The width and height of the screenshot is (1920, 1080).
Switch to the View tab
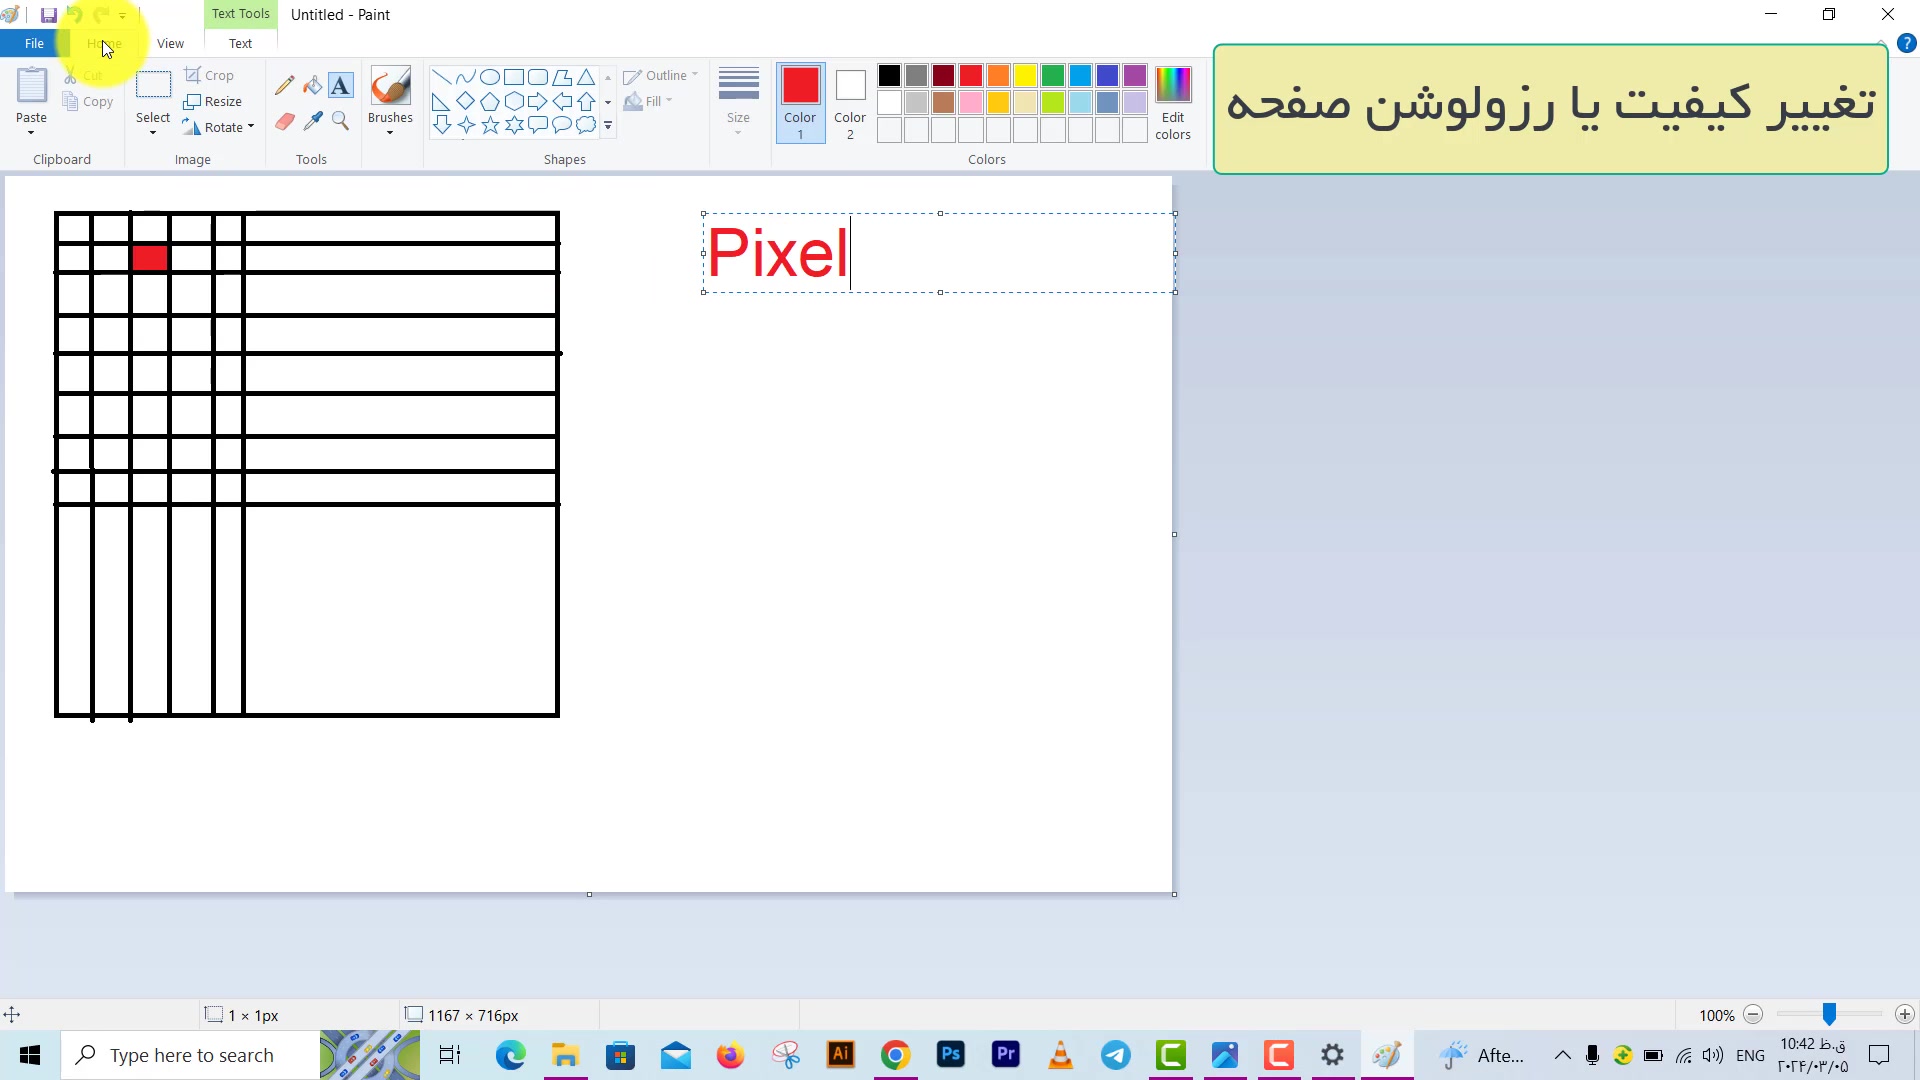(x=170, y=43)
